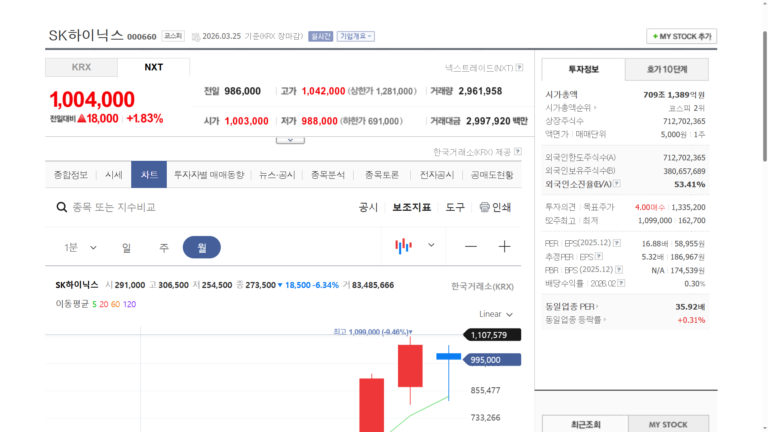Switch to the 투자정보 tab

coord(583,69)
